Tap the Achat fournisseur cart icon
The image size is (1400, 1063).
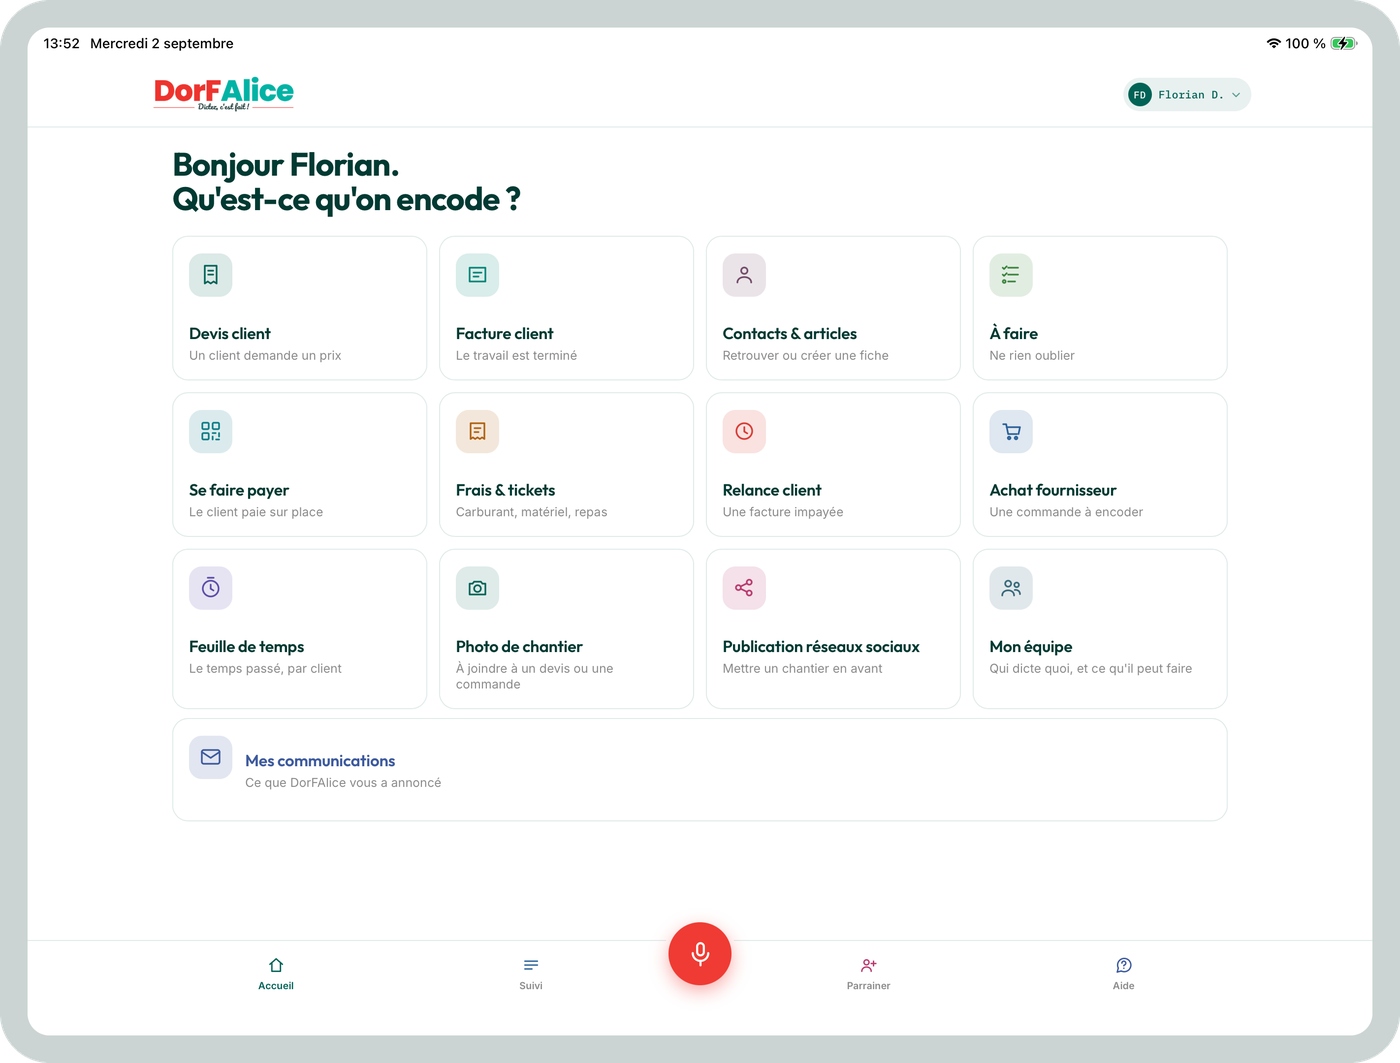click(x=1011, y=431)
